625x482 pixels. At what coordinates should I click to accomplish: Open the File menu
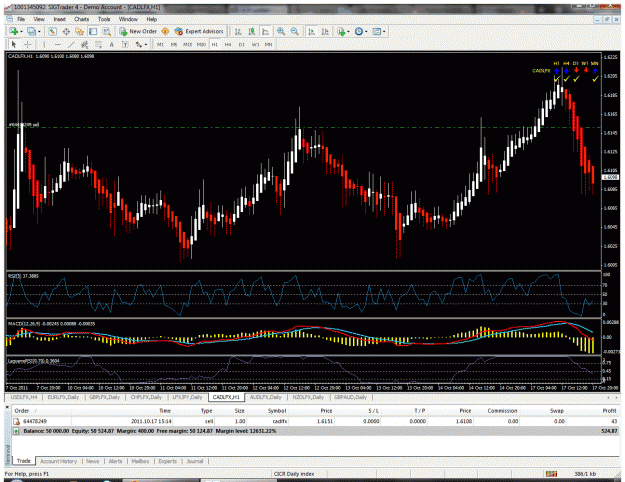point(21,19)
